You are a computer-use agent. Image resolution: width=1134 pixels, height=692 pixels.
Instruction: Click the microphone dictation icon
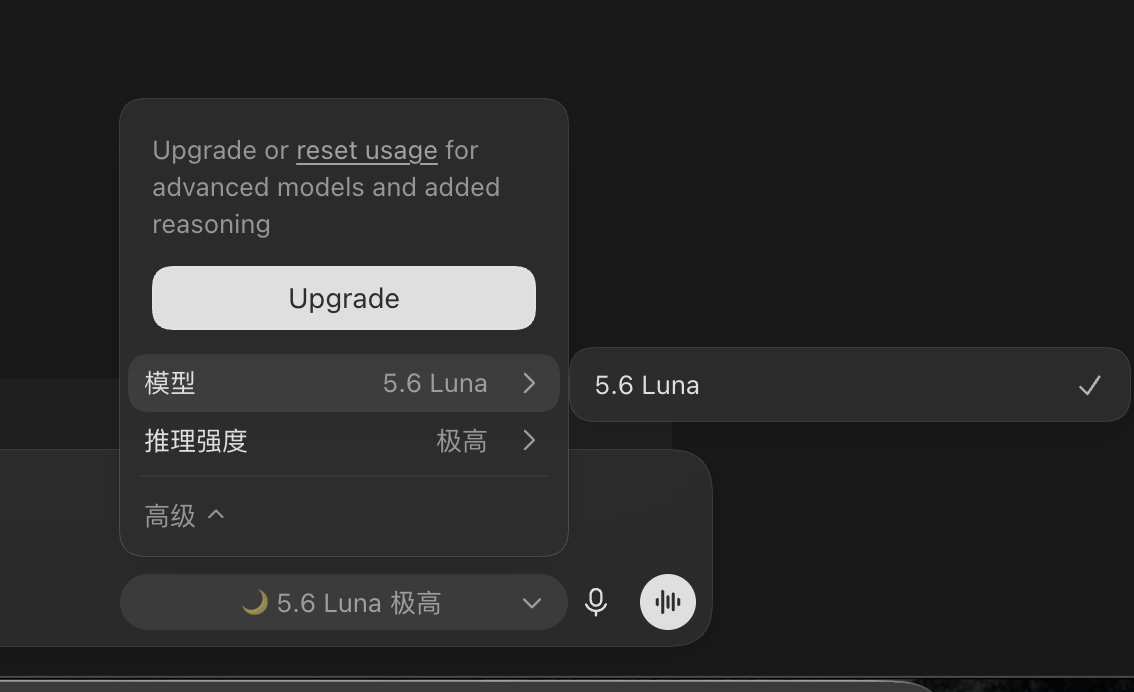[596, 602]
